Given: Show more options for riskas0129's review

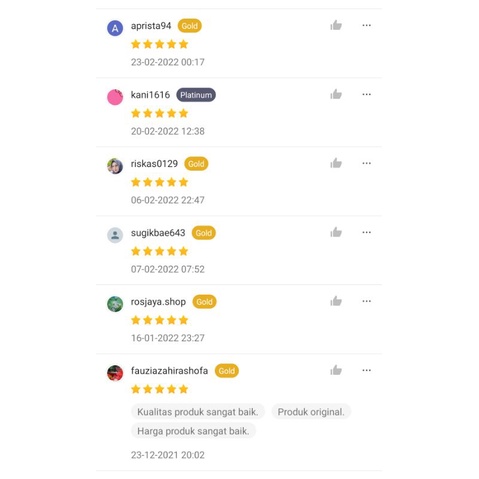Looking at the screenshot, I should (366, 163).
